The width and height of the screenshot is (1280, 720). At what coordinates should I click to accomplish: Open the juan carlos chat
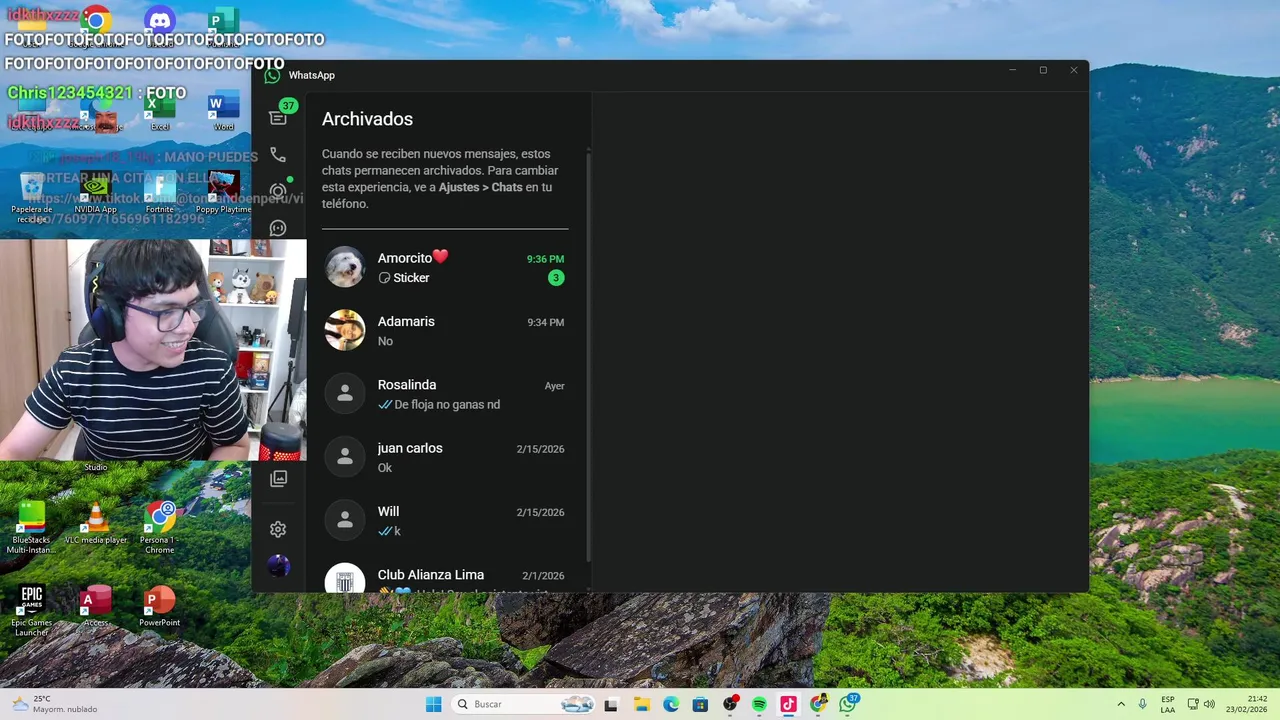pyautogui.click(x=445, y=457)
